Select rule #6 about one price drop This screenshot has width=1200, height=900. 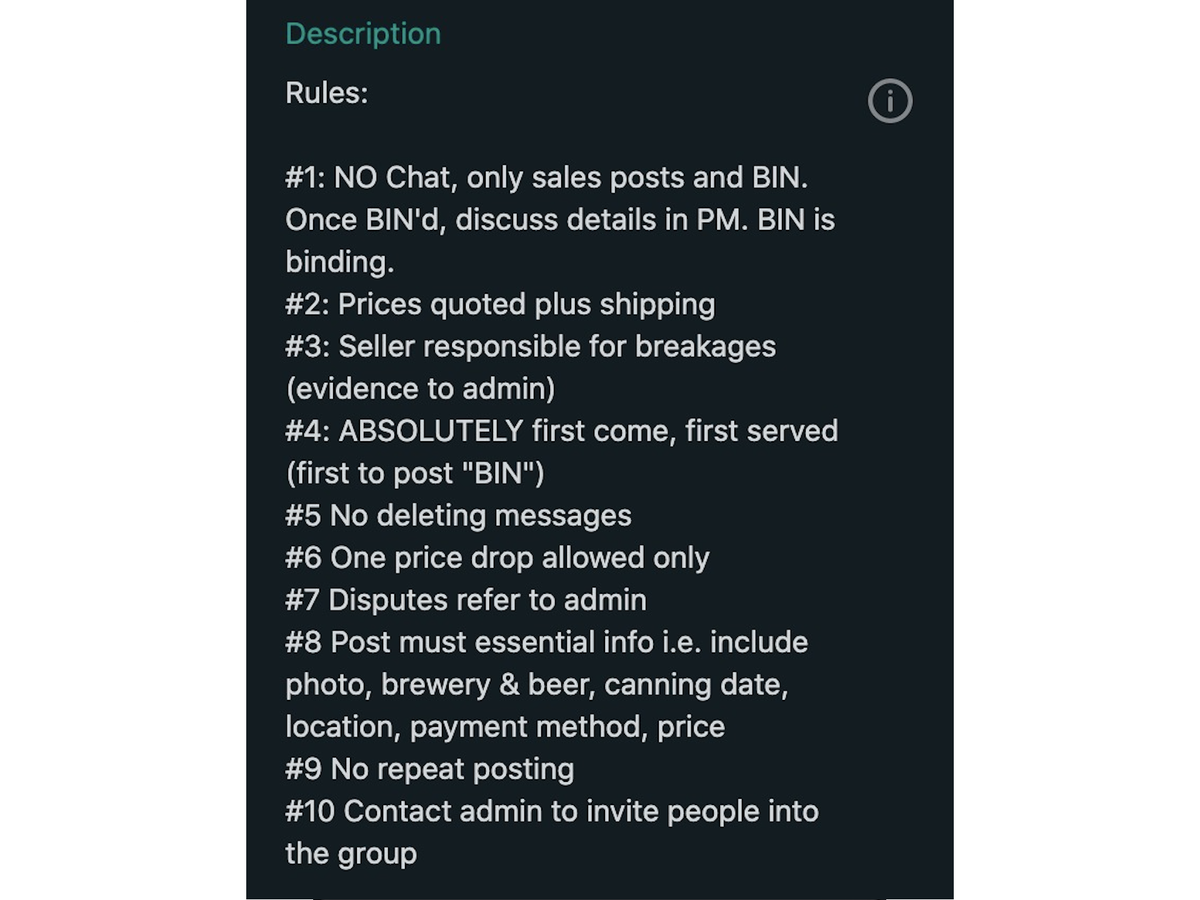[x=497, y=557]
